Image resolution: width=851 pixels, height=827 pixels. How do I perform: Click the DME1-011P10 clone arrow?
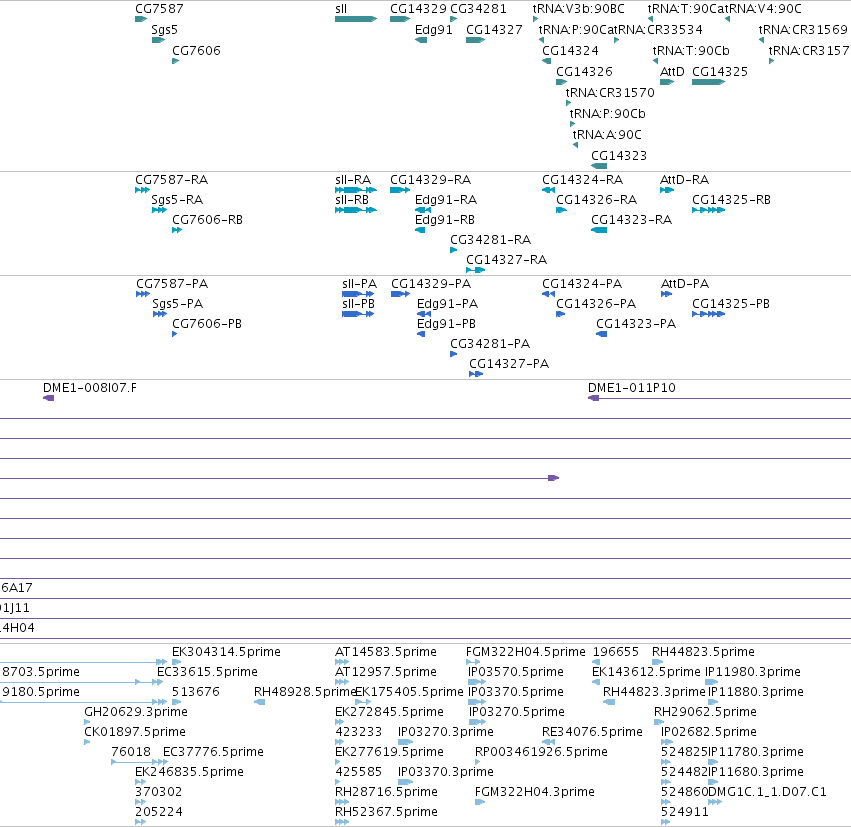tap(593, 398)
